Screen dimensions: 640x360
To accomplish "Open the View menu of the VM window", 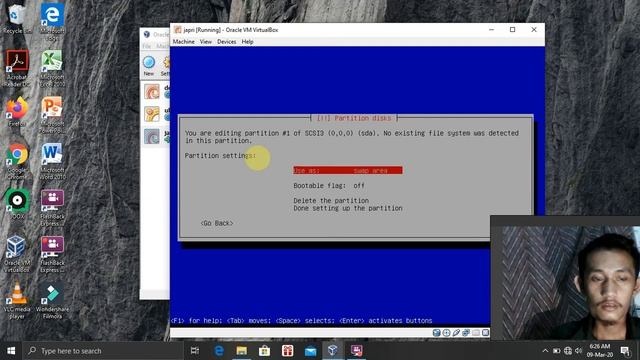I will coord(206,42).
